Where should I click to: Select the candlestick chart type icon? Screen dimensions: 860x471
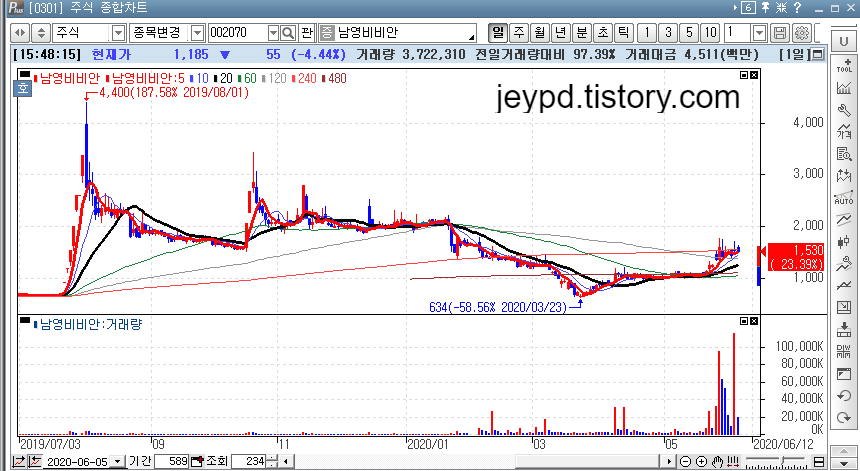click(844, 242)
